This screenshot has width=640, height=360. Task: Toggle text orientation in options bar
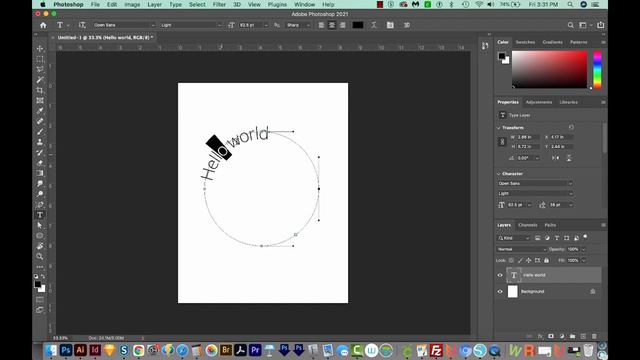tap(82, 25)
